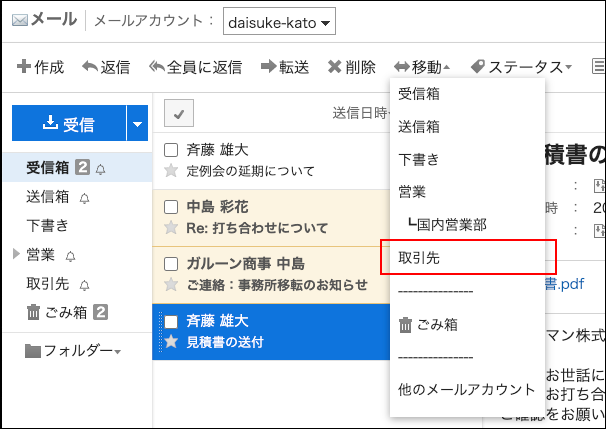Click the select-all checkmark button

pos(179,113)
